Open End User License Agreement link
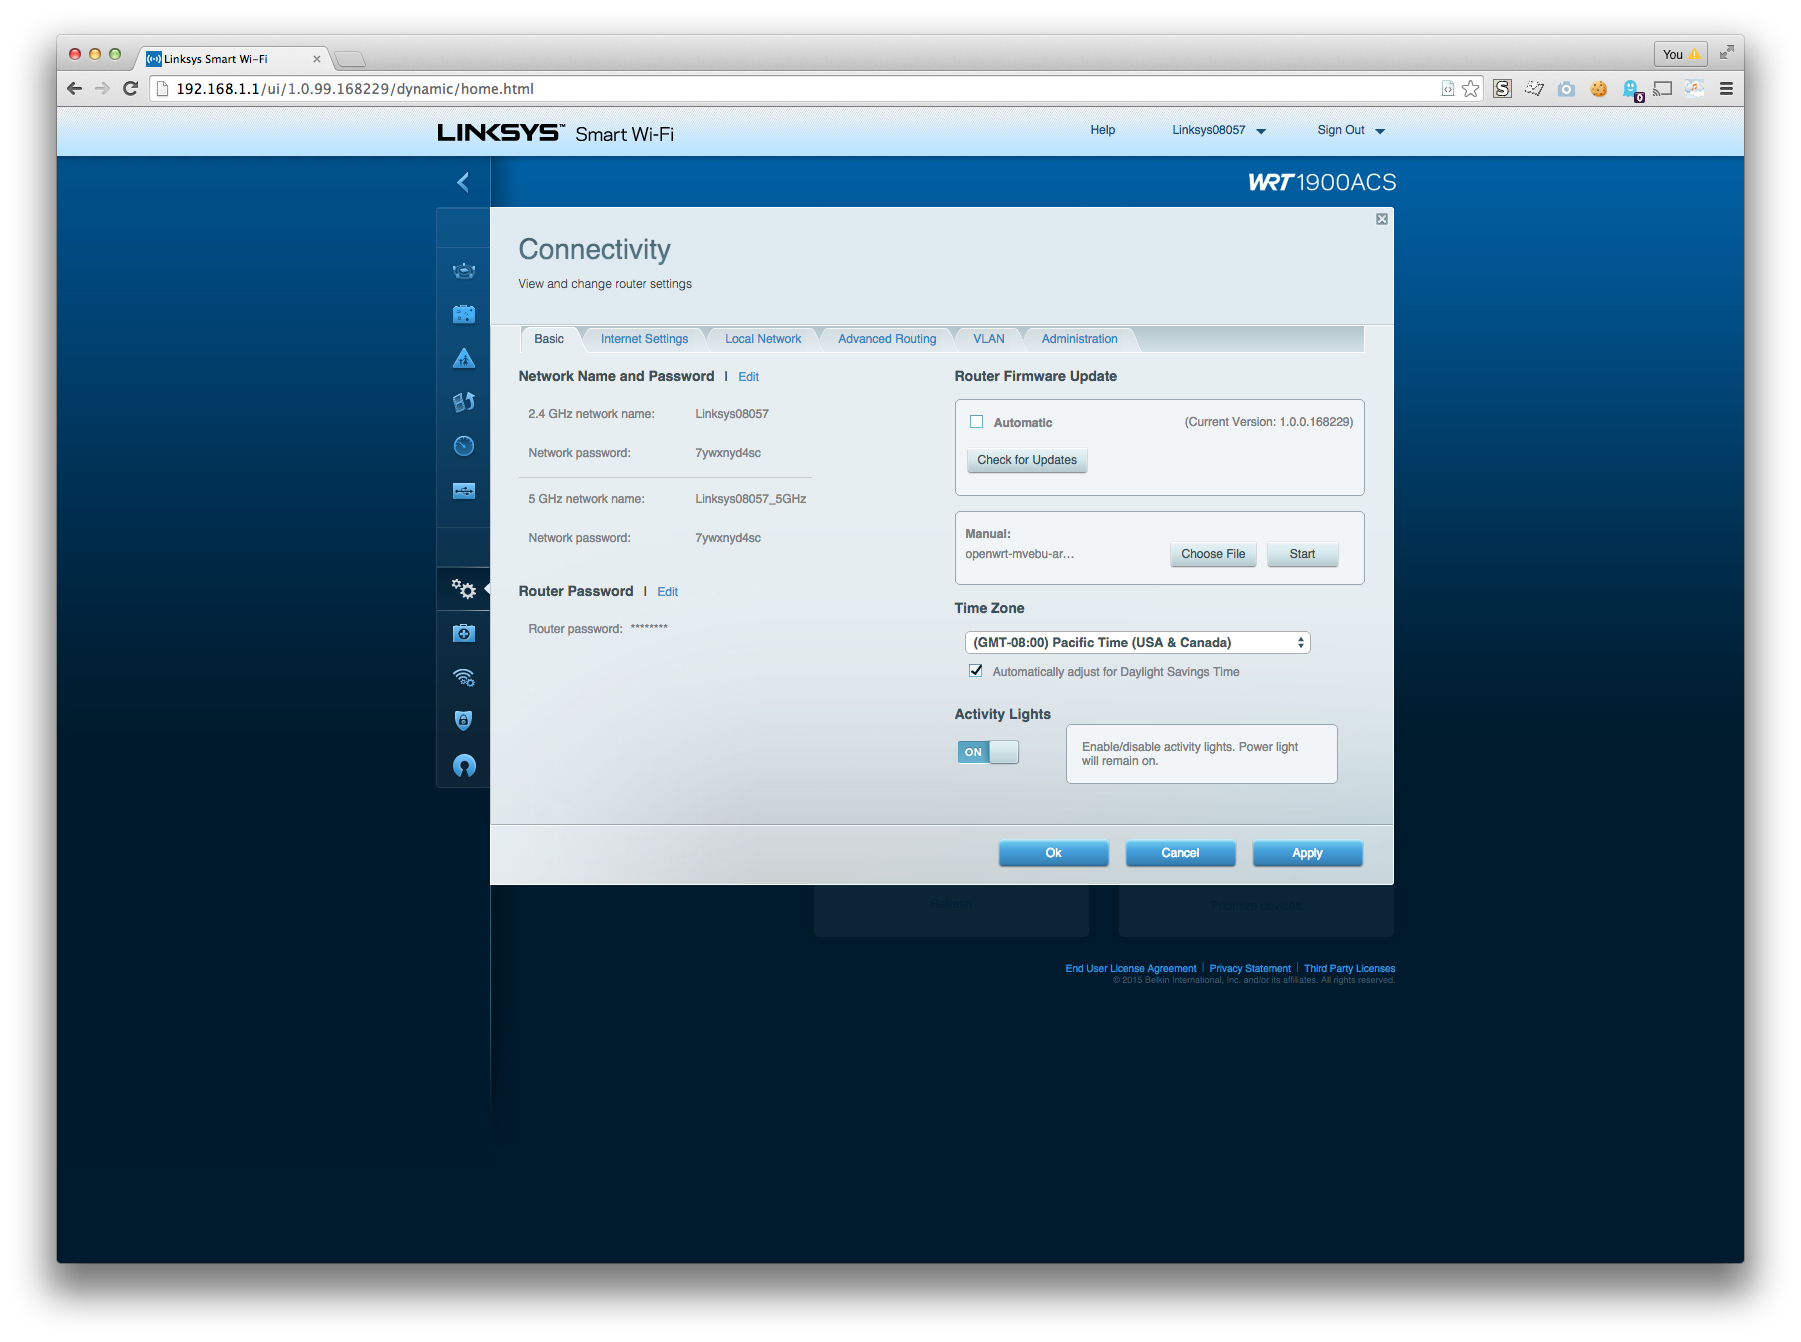The image size is (1801, 1342). click(x=1130, y=969)
